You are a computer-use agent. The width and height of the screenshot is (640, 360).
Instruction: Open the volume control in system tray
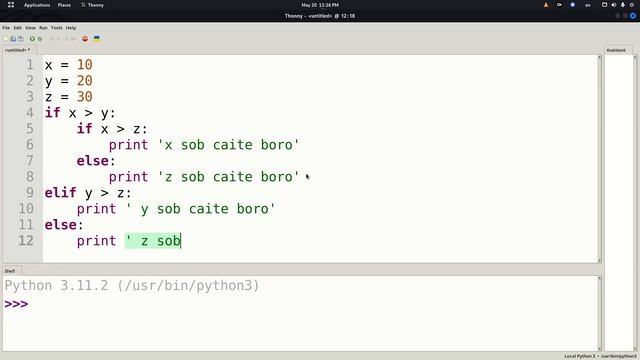pyautogui.click(x=613, y=5)
